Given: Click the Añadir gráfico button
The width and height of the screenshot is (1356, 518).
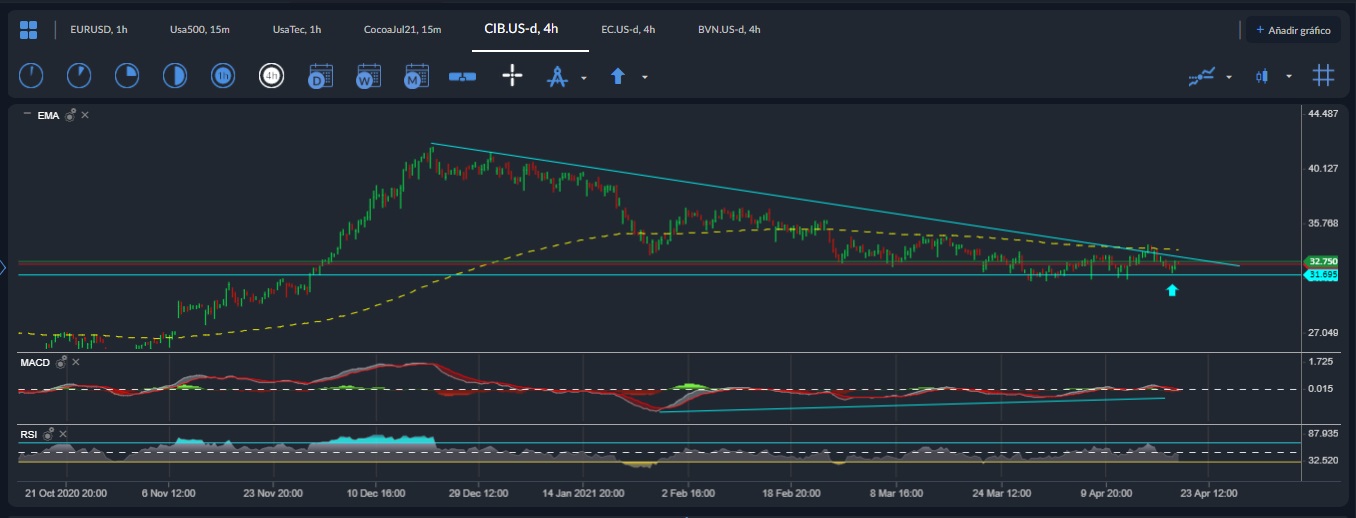Looking at the screenshot, I should pos(1292,31).
